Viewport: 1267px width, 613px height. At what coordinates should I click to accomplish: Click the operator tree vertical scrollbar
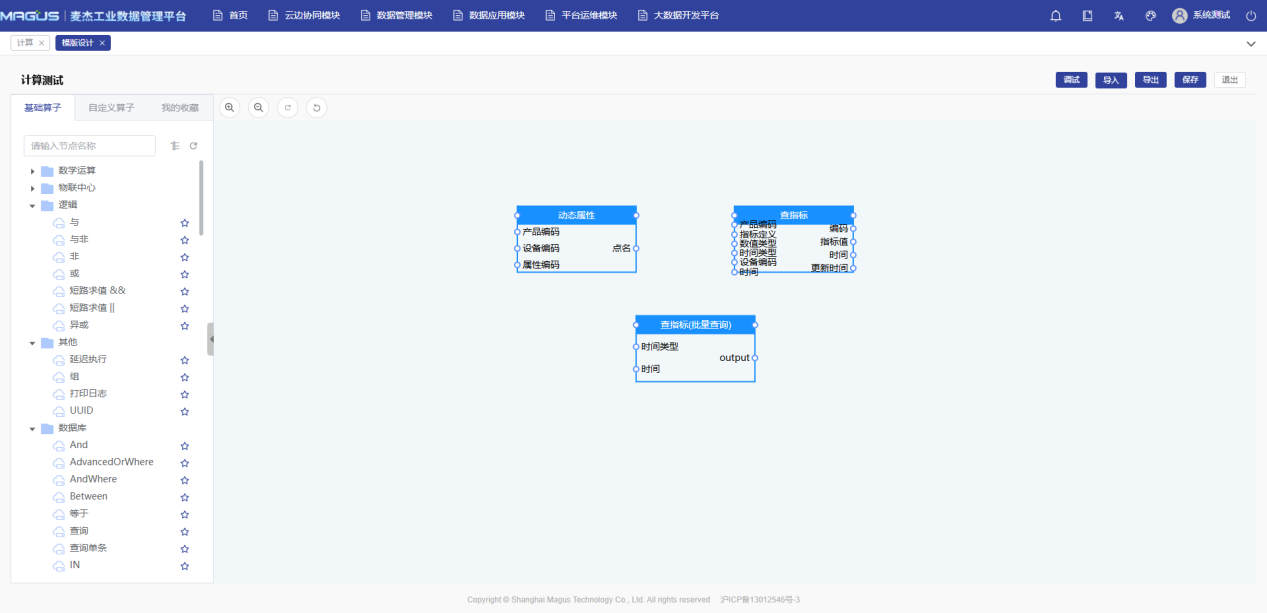201,198
